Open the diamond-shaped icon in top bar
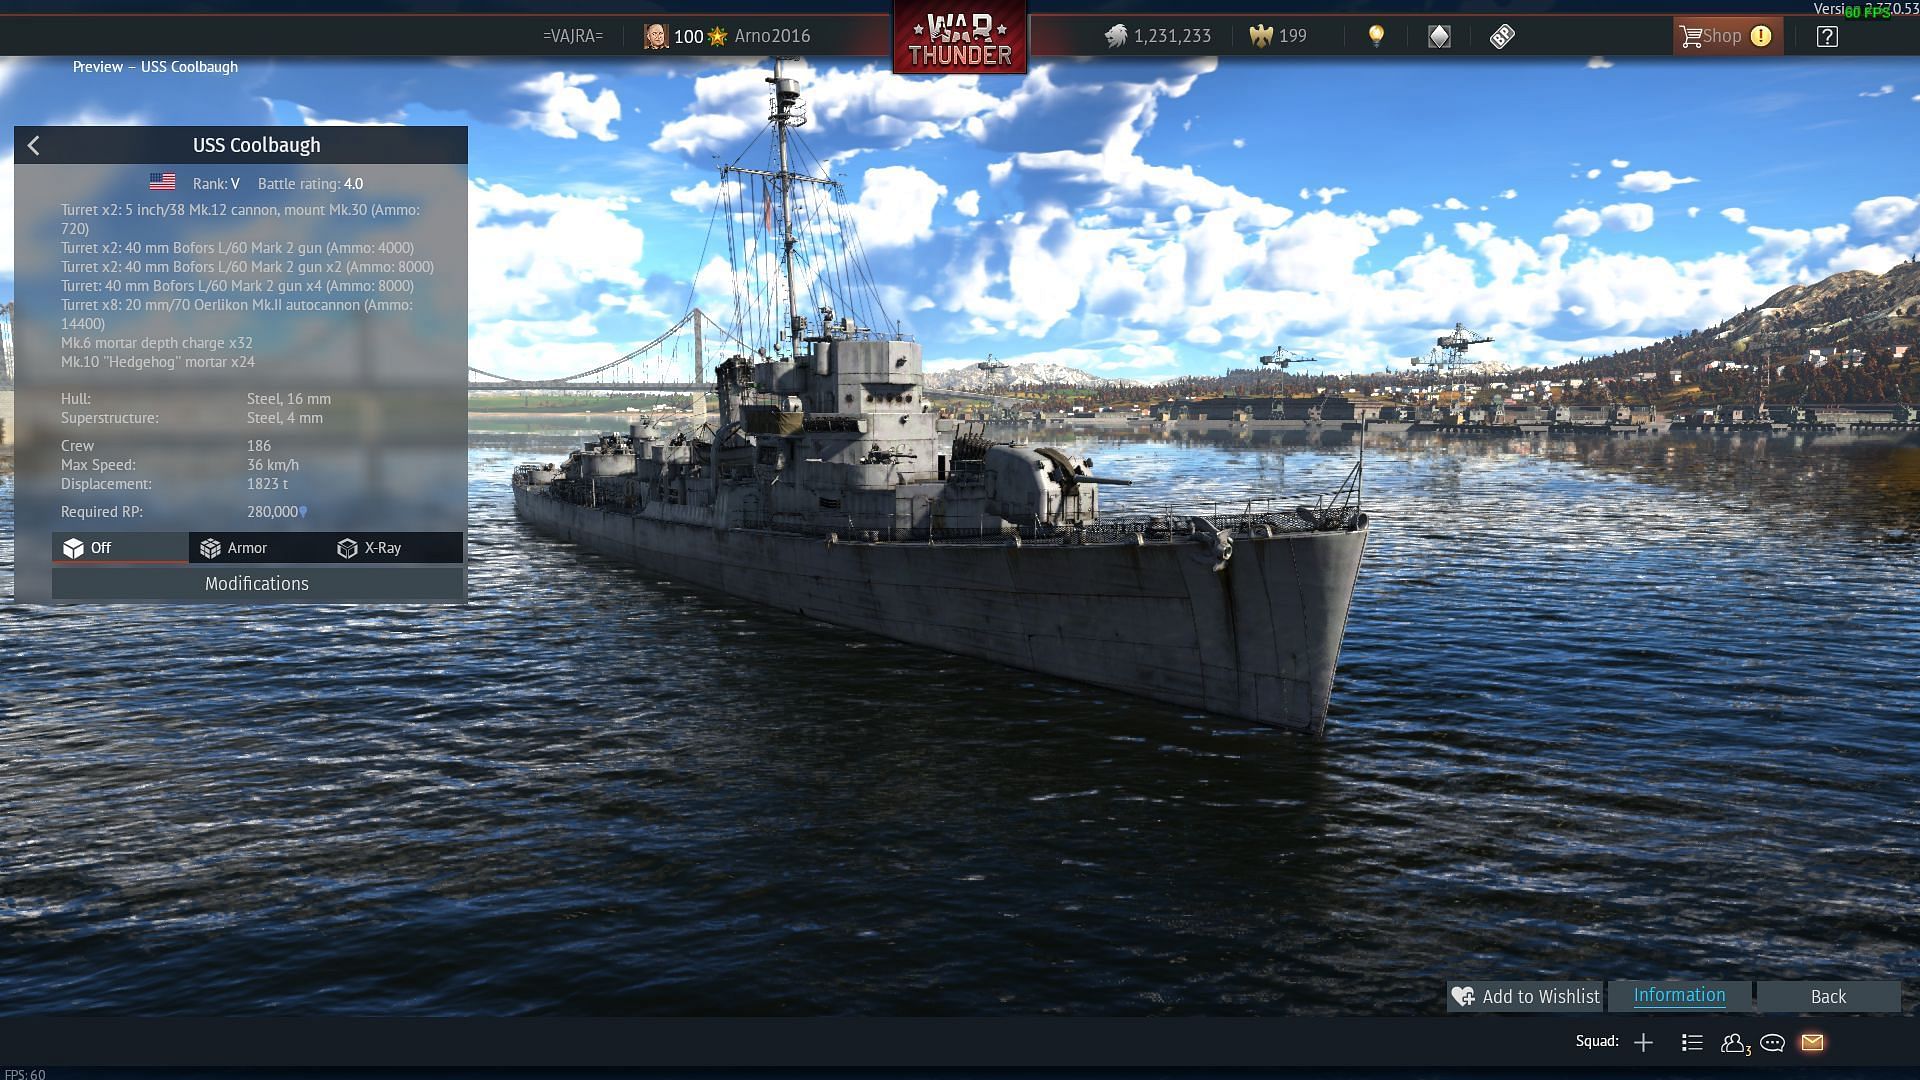This screenshot has height=1080, width=1920. point(1439,37)
